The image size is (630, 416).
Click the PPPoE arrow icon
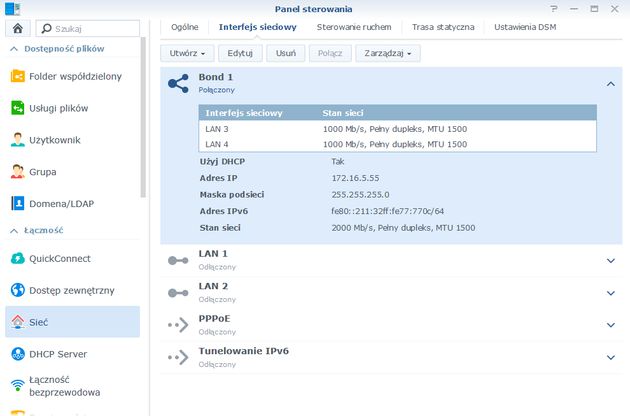pyautogui.click(x=178, y=325)
